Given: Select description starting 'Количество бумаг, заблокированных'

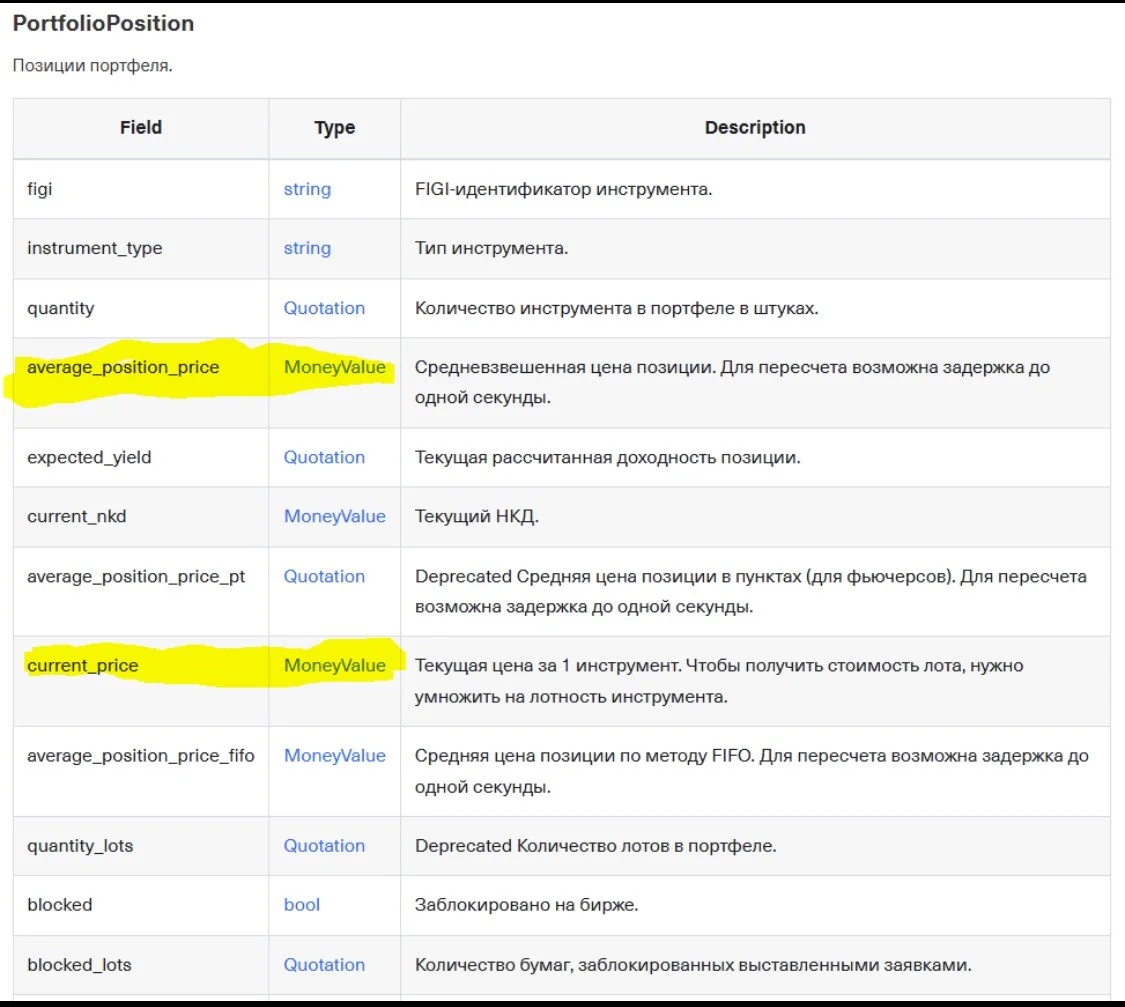Looking at the screenshot, I should pos(693,965).
